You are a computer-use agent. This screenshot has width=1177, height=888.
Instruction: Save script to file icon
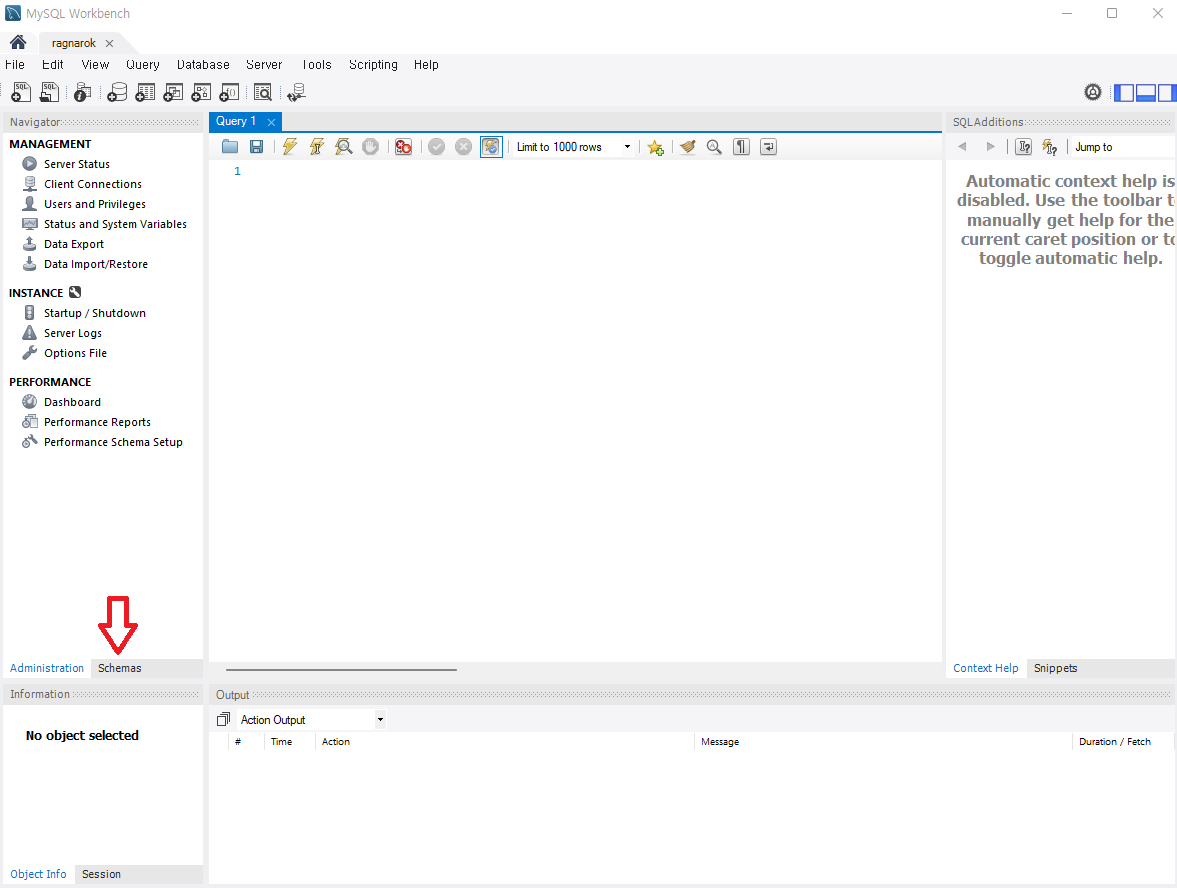pos(257,147)
